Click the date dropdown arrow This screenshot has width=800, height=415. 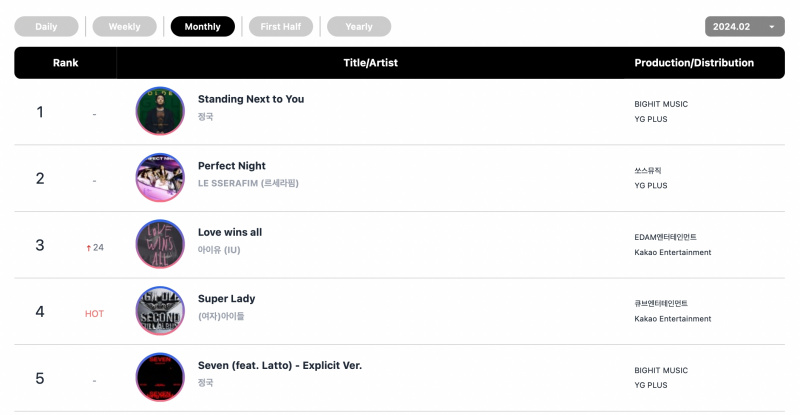772,27
